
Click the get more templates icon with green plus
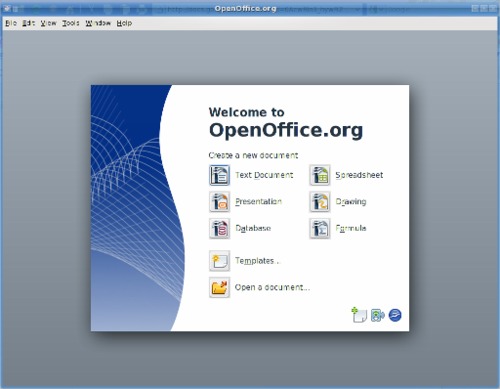tap(359, 315)
